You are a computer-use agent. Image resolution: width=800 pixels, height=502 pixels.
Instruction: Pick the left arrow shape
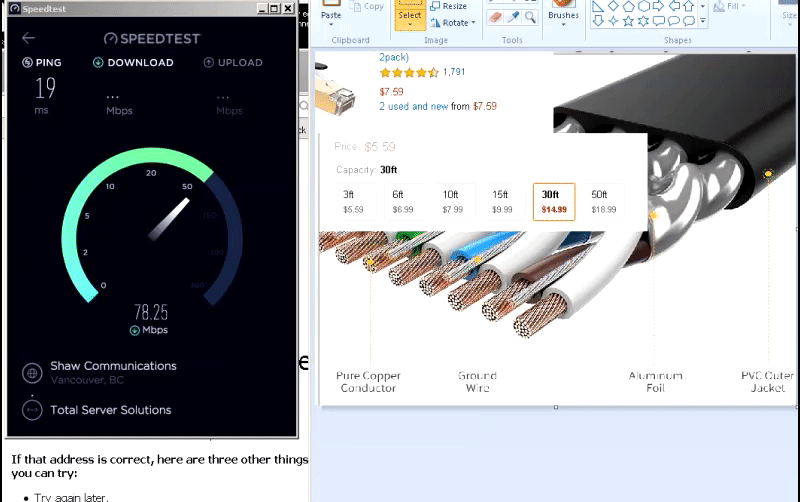674,6
